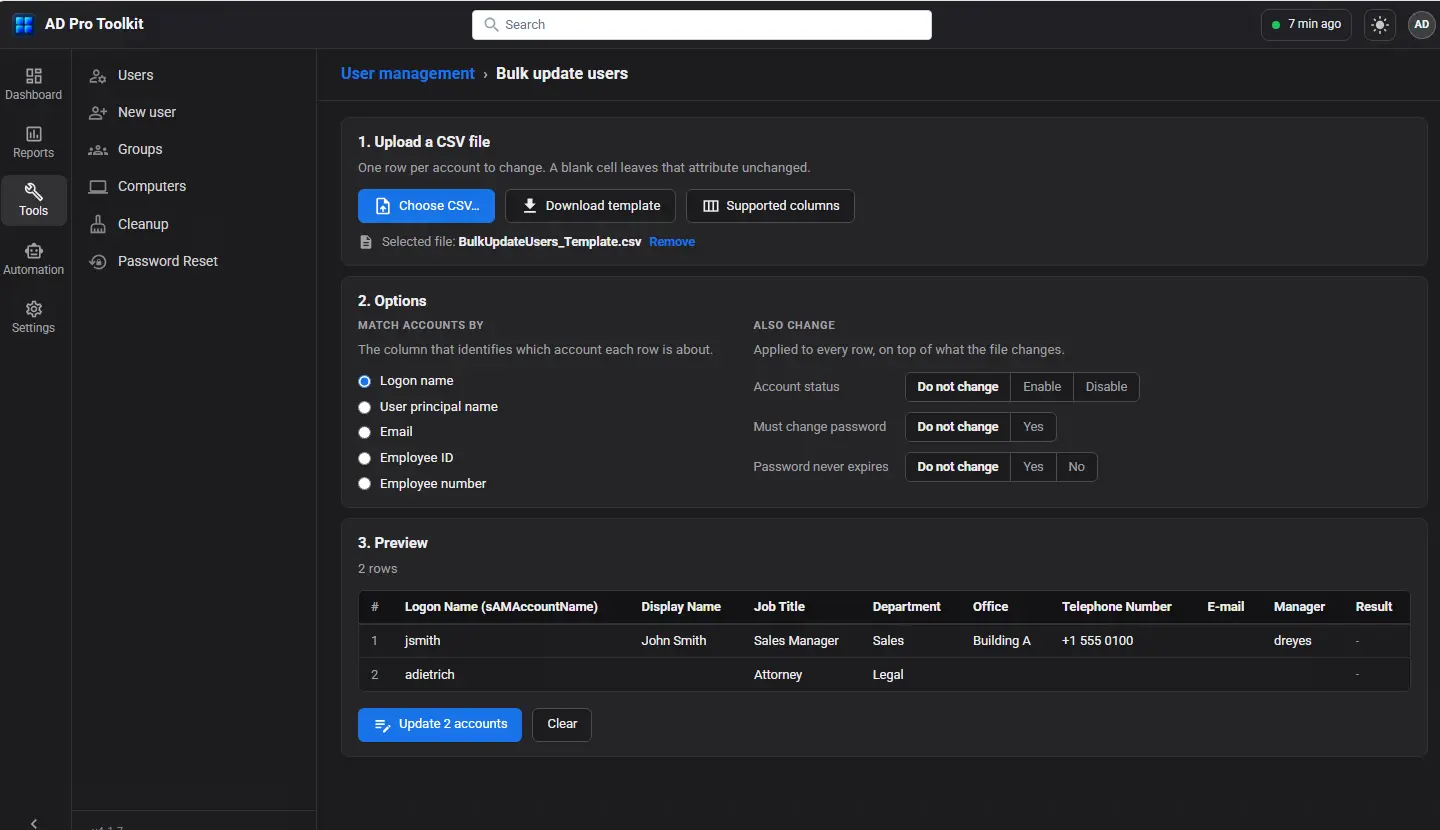Image resolution: width=1440 pixels, height=830 pixels.
Task: Click the Choose CSV... button
Action: (426, 206)
